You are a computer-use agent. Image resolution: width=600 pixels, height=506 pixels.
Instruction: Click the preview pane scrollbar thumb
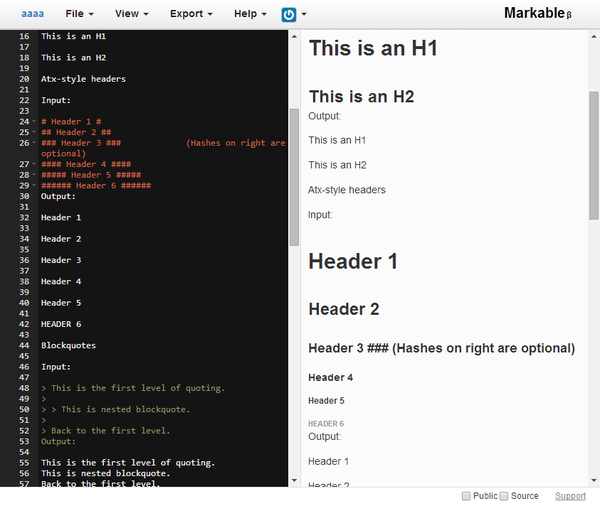pos(594,155)
